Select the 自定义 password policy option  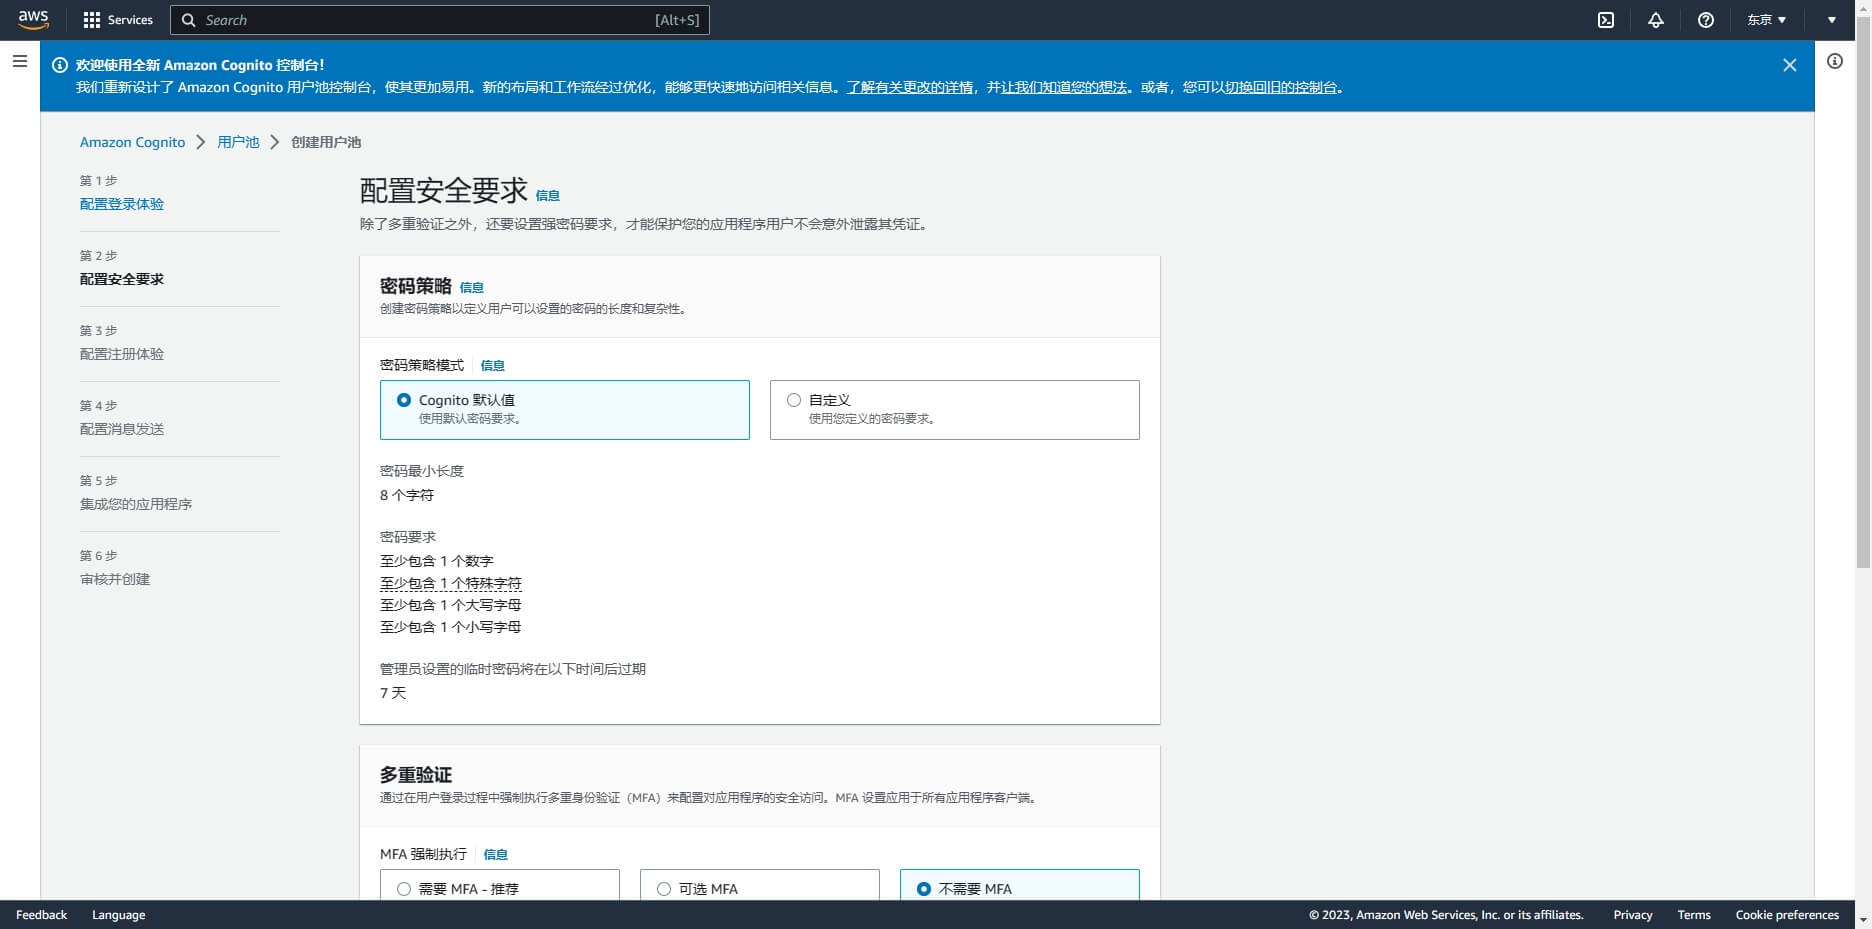coord(794,400)
